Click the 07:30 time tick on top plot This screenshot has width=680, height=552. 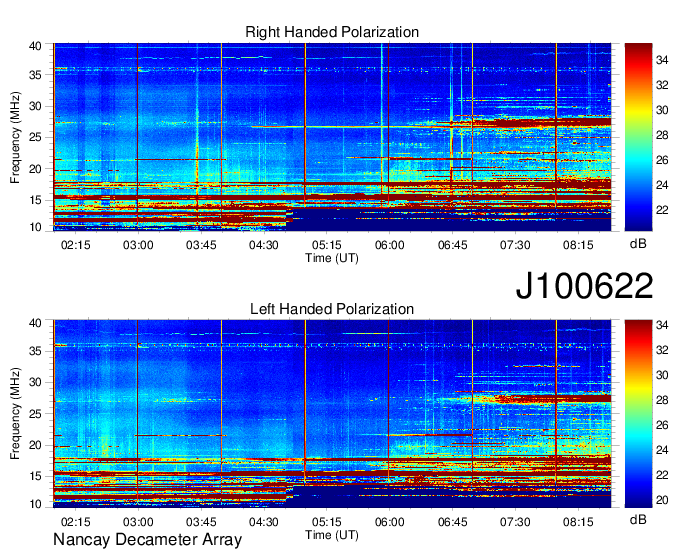click(x=515, y=245)
